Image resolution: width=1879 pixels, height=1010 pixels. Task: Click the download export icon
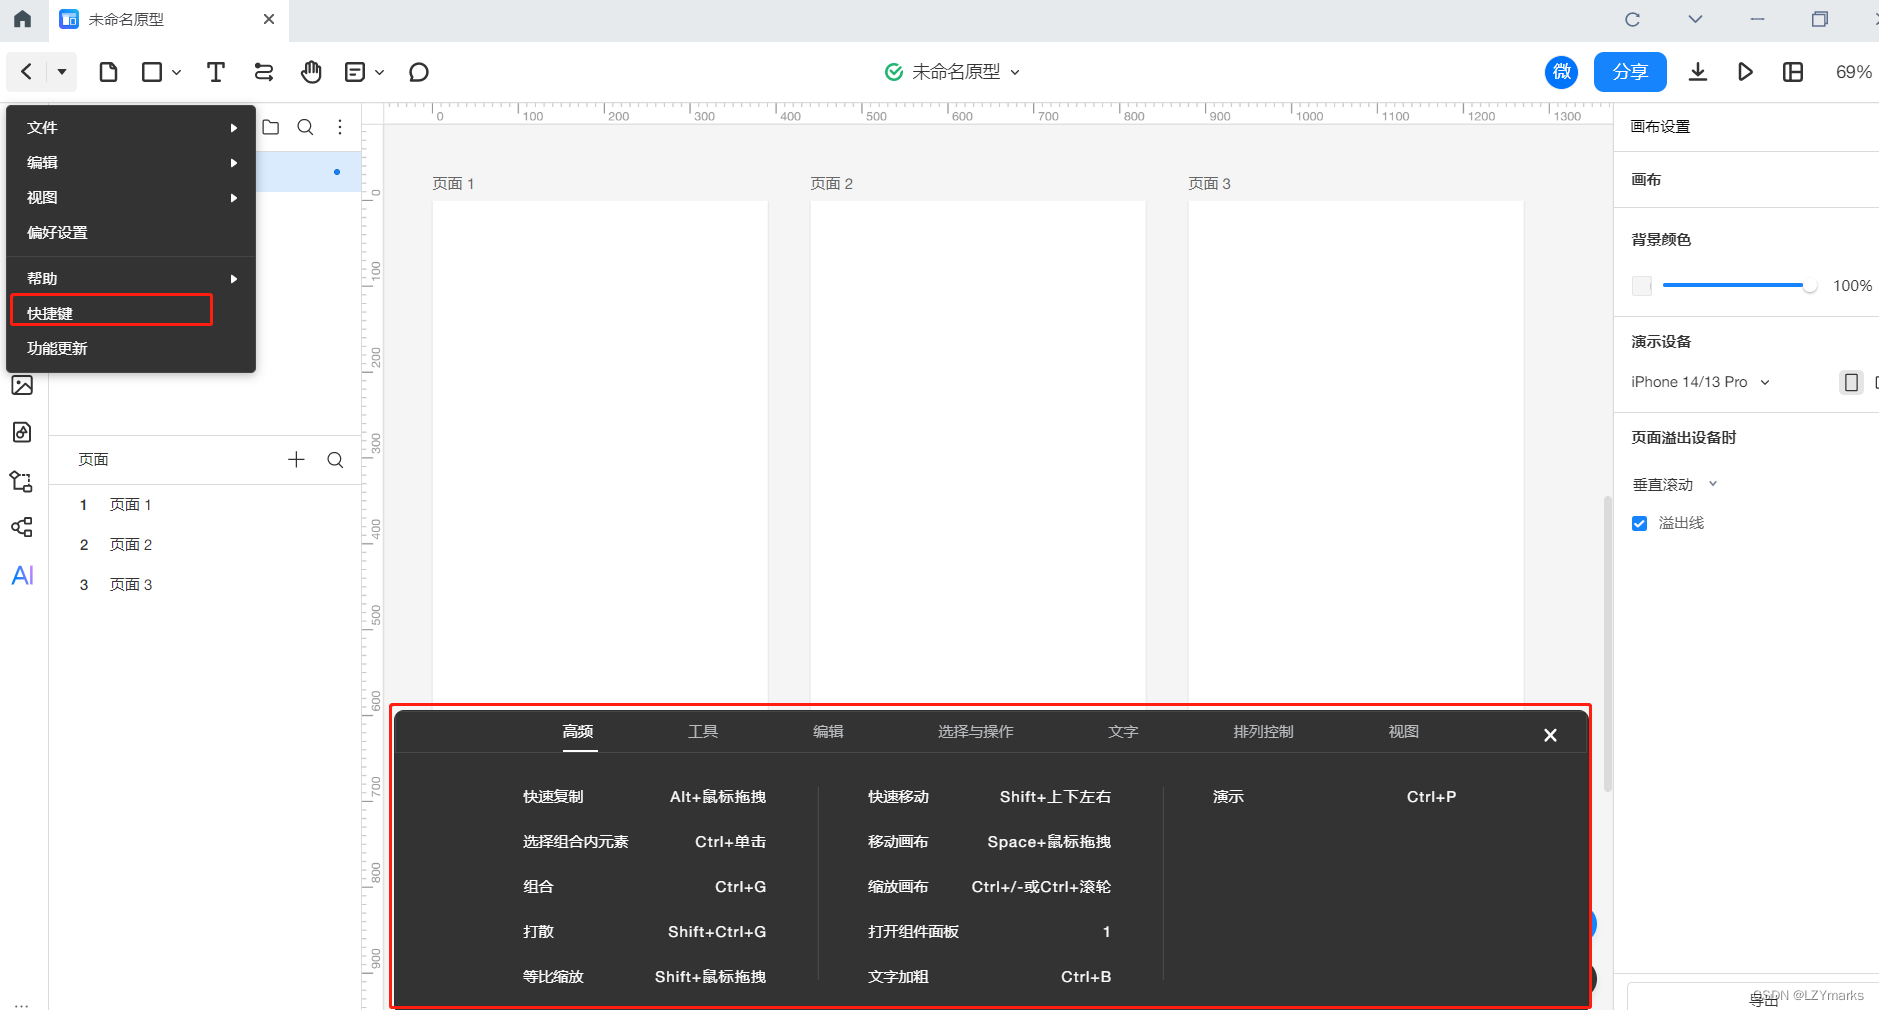click(1697, 72)
